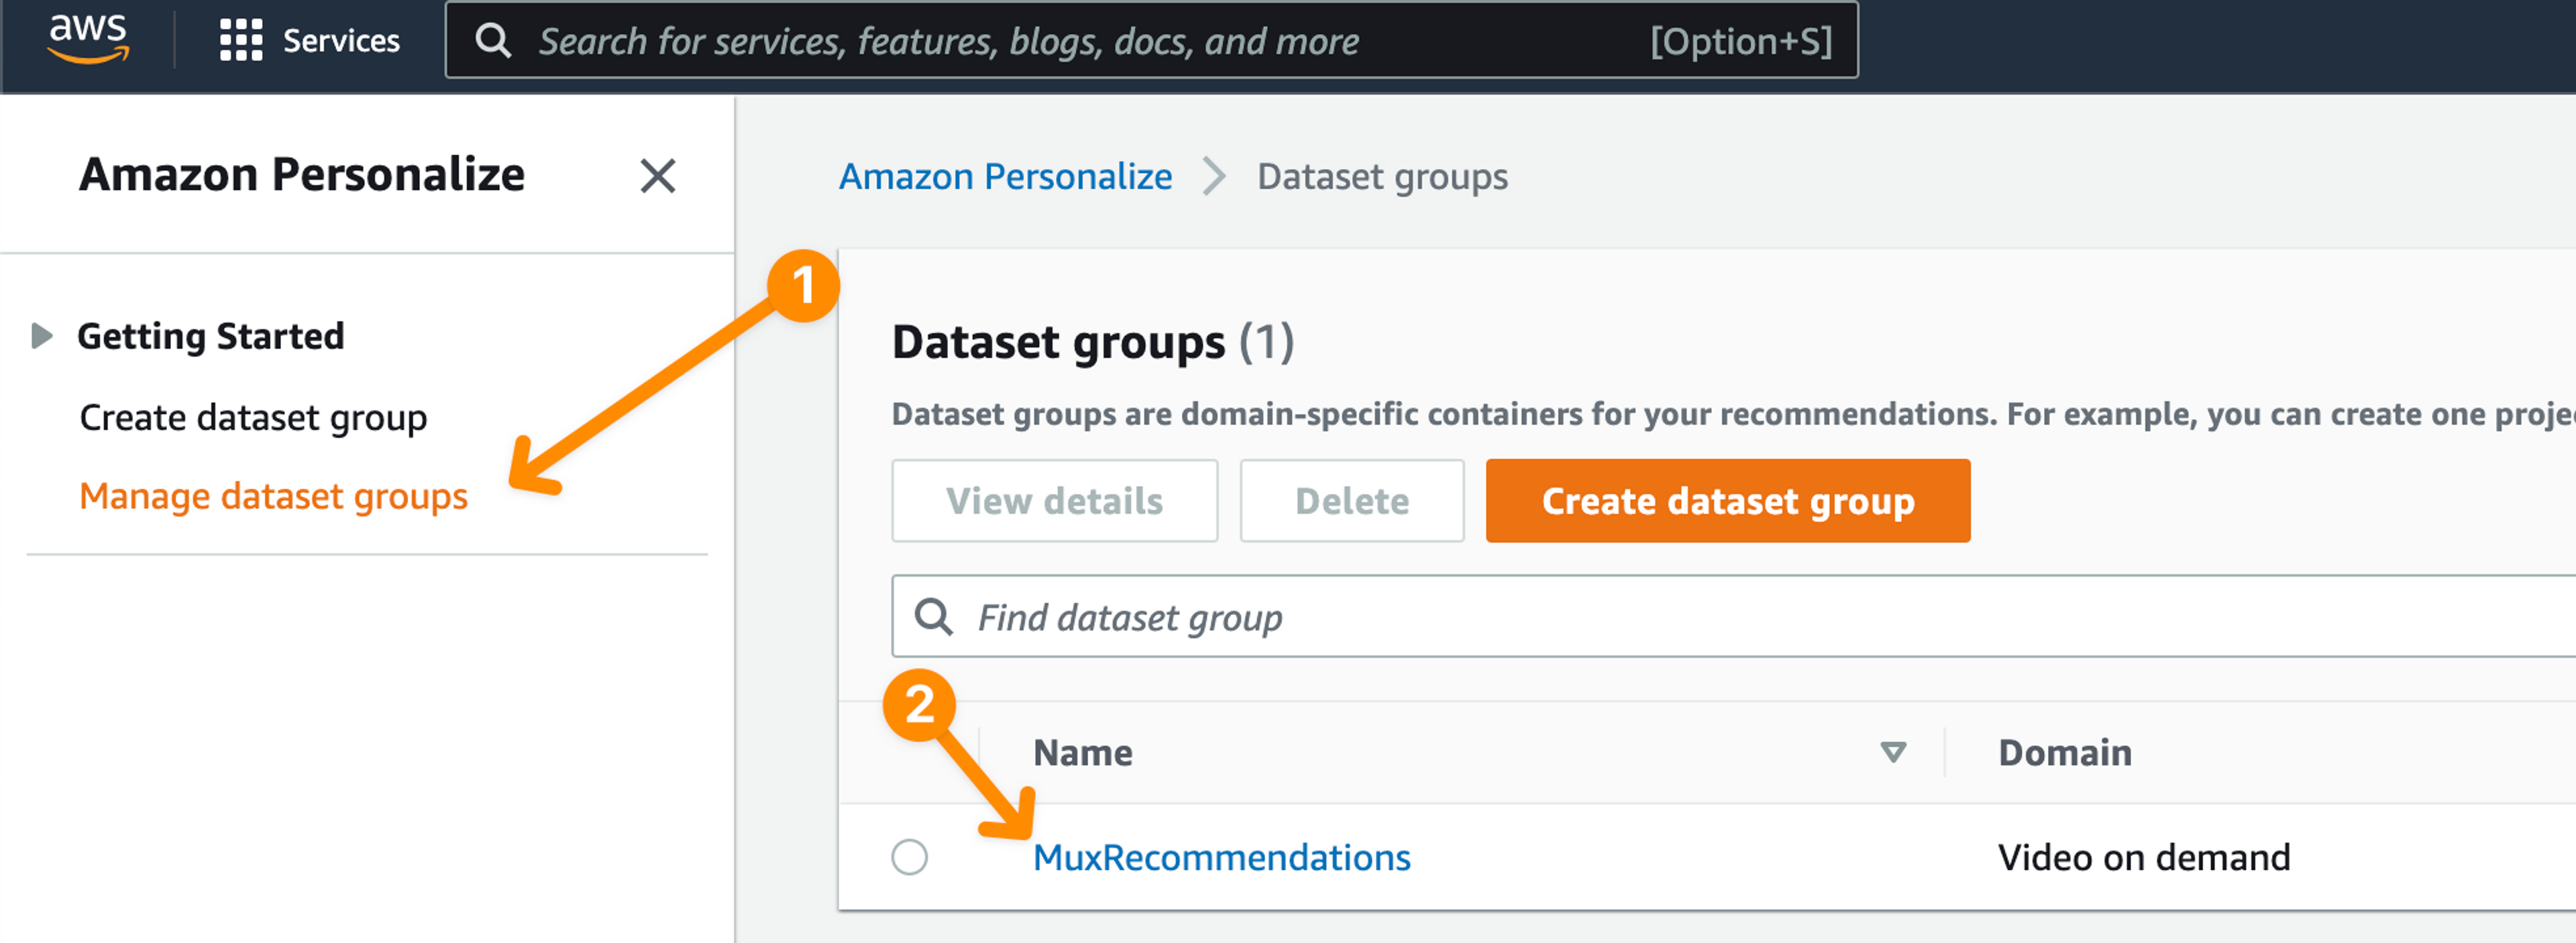The image size is (2576, 943).
Task: Open the MuxRecommendations dataset group link
Action: tap(1221, 857)
